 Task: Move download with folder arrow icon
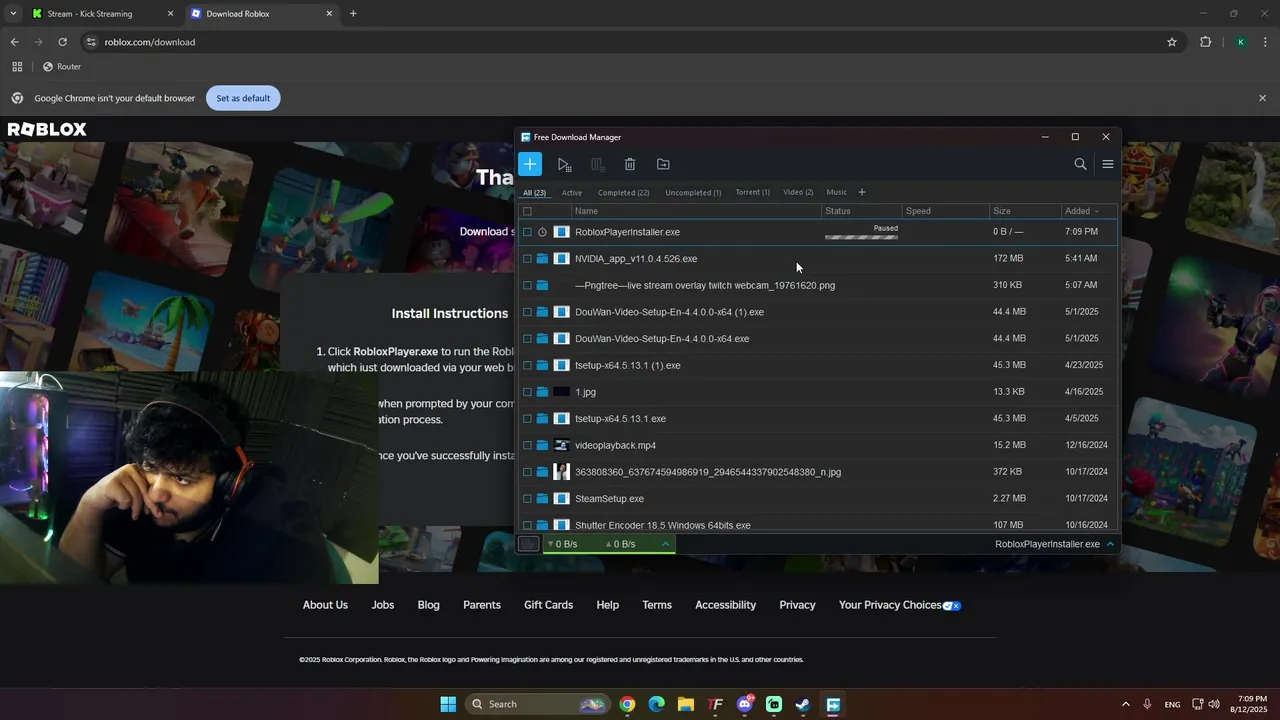click(663, 164)
